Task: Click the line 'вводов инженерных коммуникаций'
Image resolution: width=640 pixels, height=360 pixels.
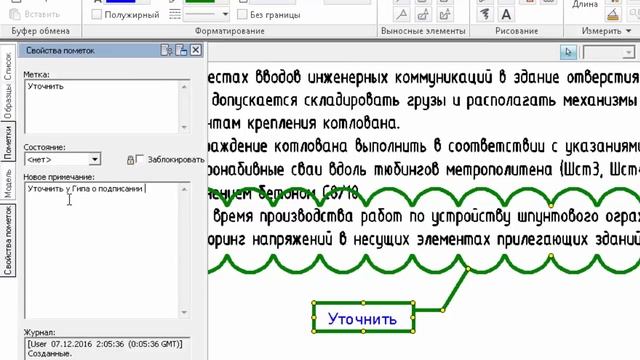Action: pos(424,77)
